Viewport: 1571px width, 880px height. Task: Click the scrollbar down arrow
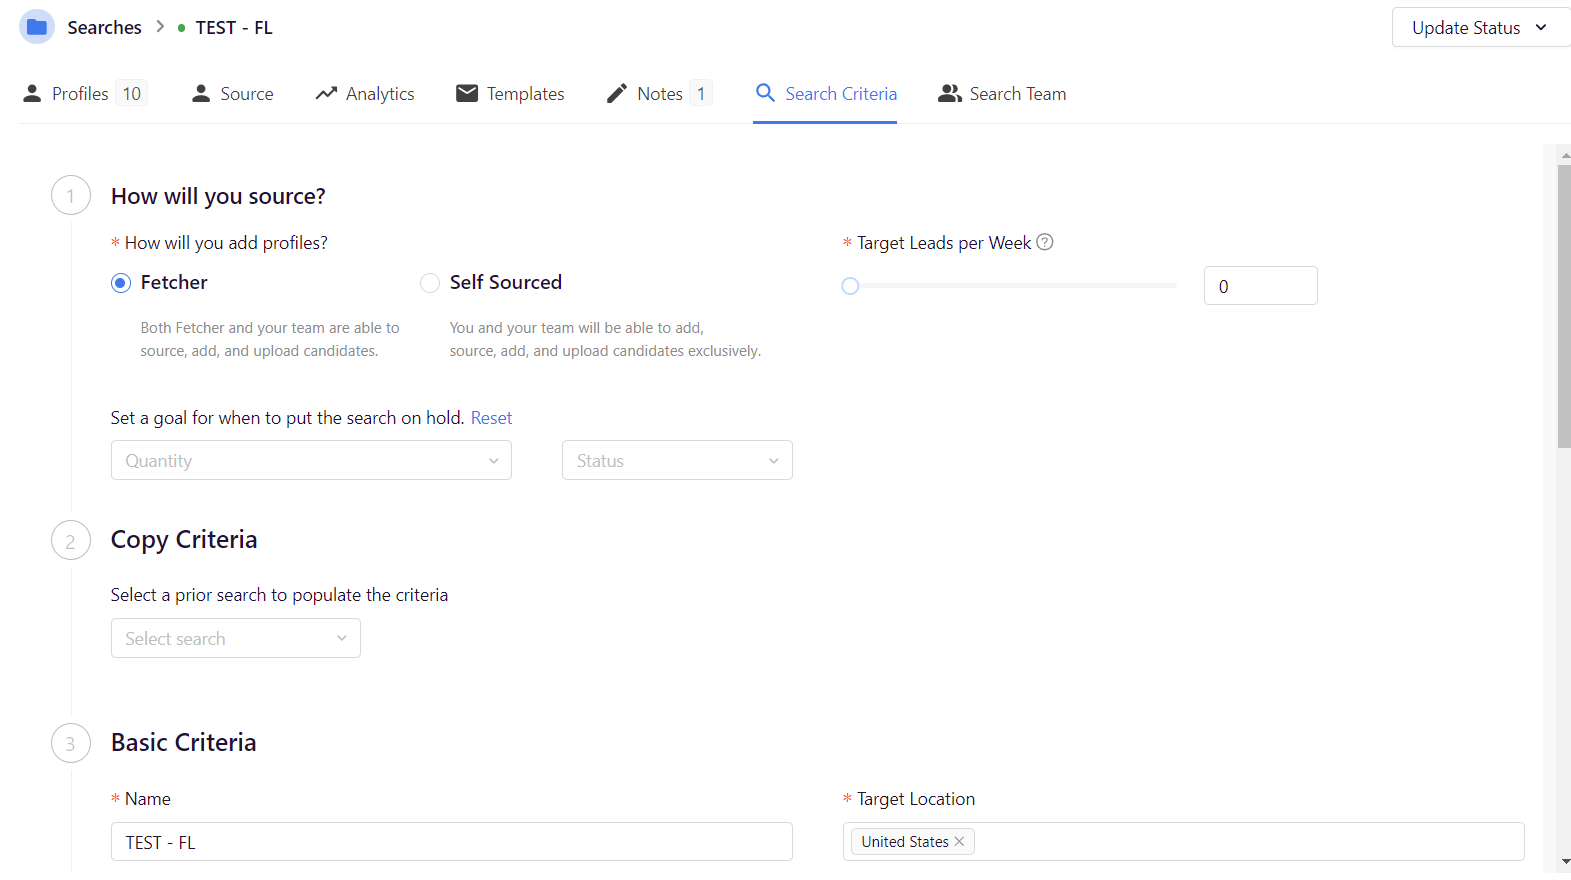click(x=1565, y=861)
